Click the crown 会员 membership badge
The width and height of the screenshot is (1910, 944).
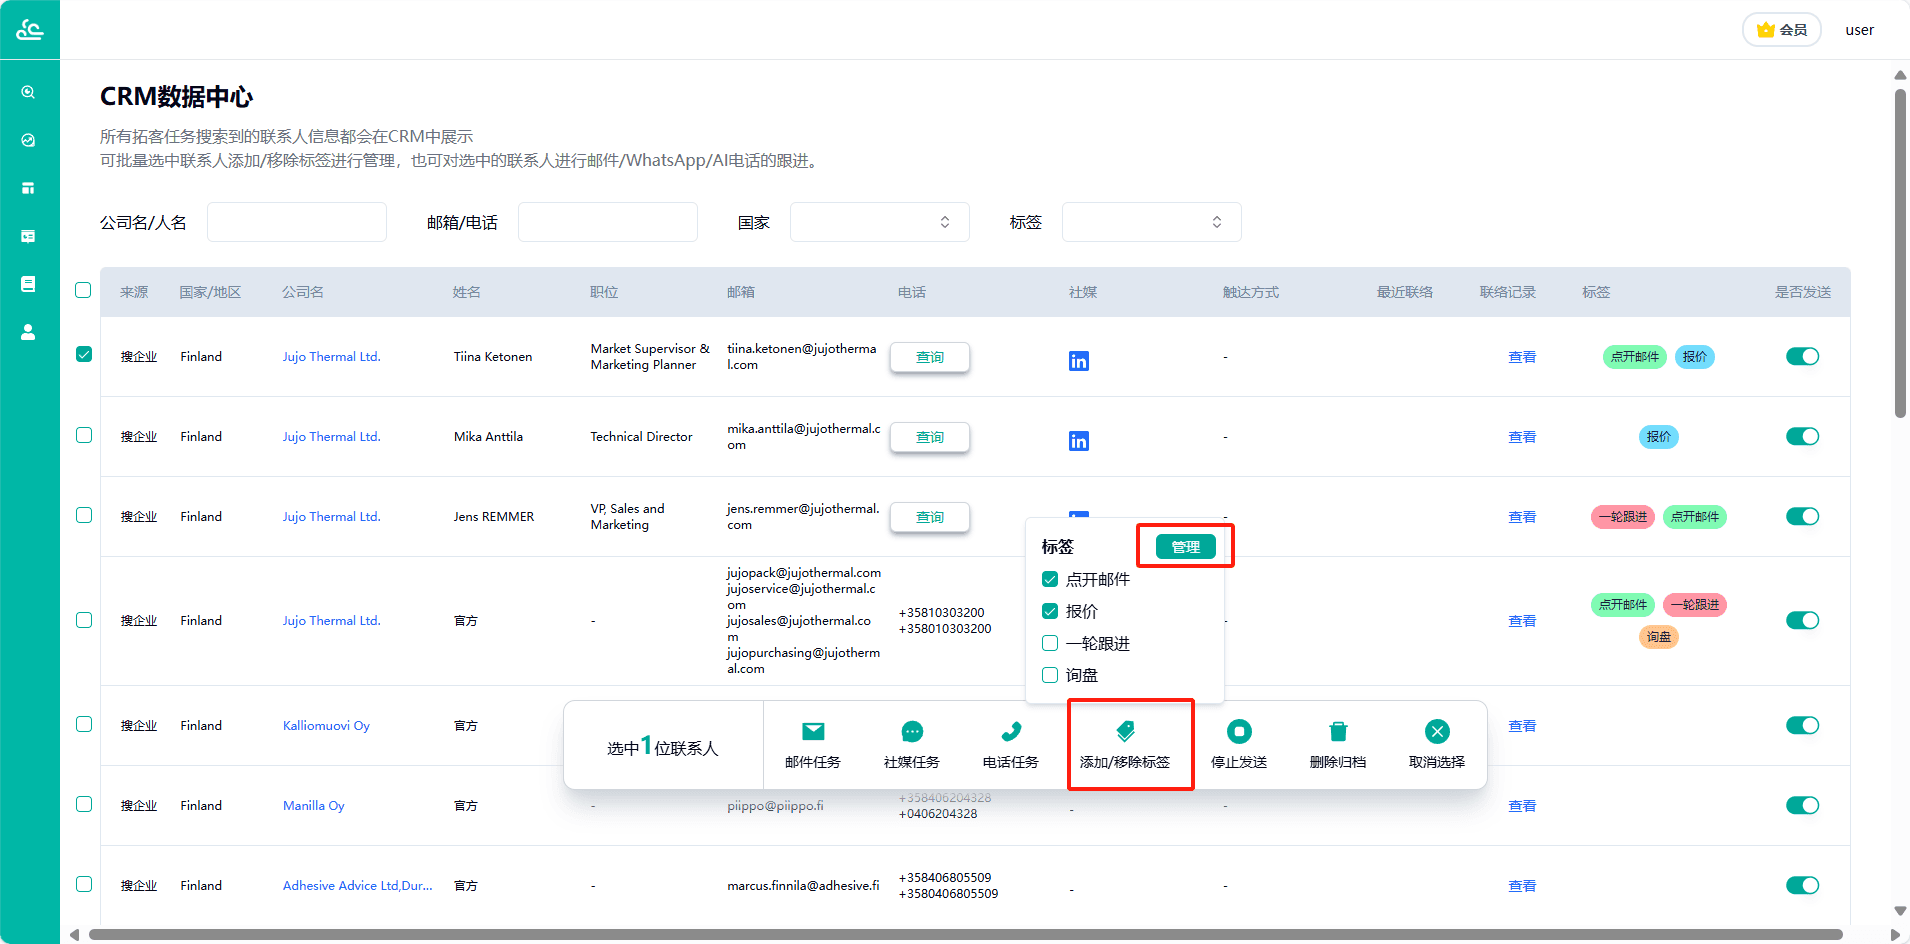click(x=1782, y=30)
